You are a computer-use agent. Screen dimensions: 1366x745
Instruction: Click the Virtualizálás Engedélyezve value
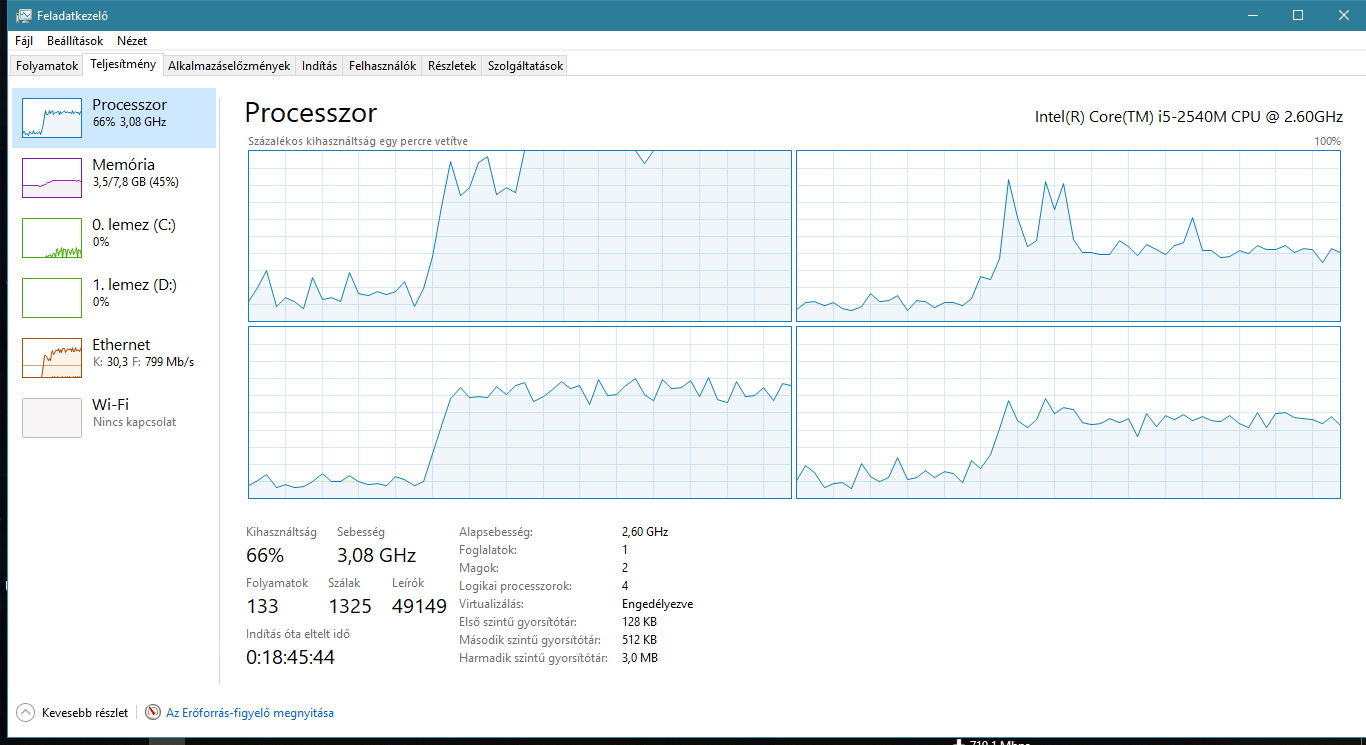click(x=657, y=604)
